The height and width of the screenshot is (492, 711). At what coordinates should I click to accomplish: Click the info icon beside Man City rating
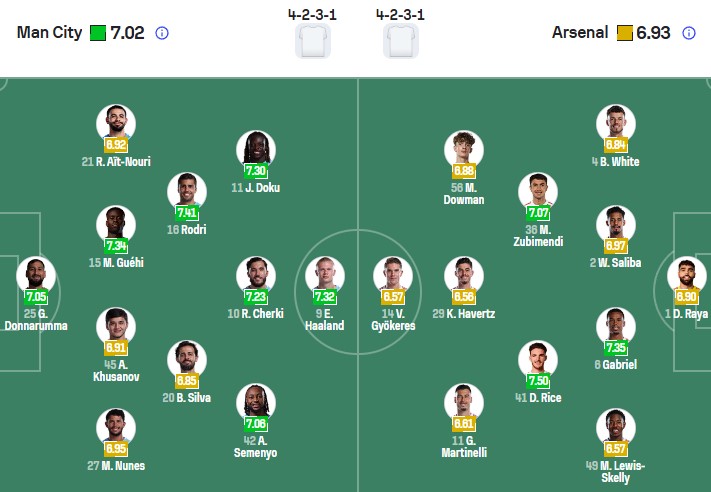click(162, 32)
